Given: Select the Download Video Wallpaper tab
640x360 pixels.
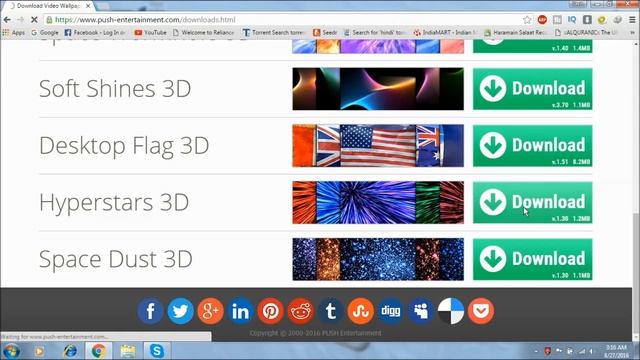Looking at the screenshot, I should 47,6.
